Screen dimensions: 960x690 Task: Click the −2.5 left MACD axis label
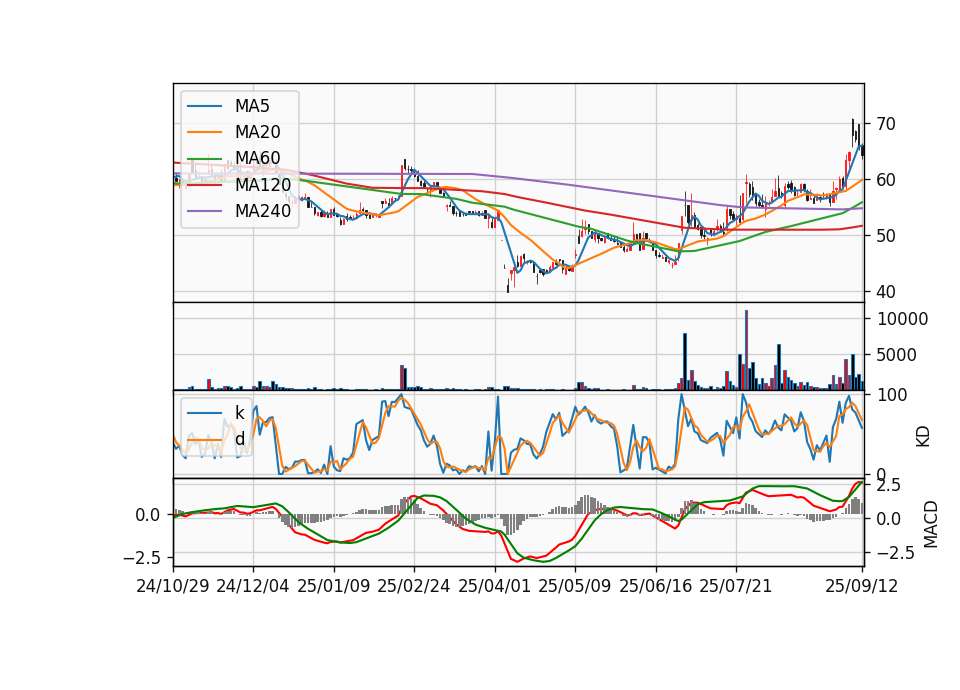(x=143, y=558)
